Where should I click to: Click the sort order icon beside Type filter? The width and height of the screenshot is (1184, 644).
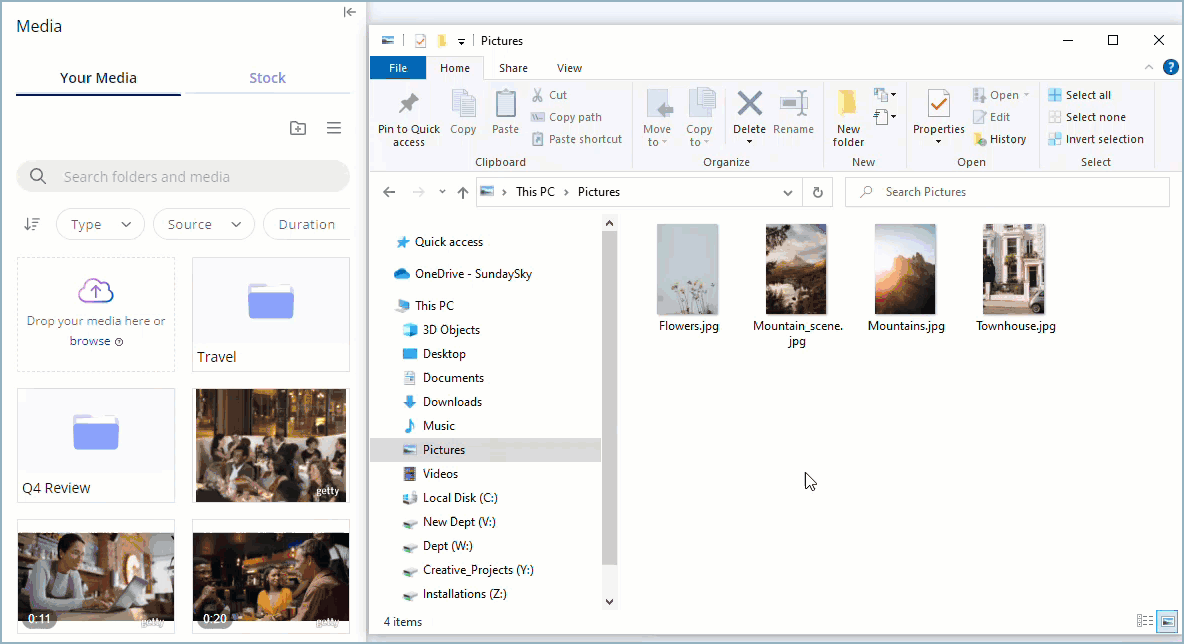click(x=32, y=224)
